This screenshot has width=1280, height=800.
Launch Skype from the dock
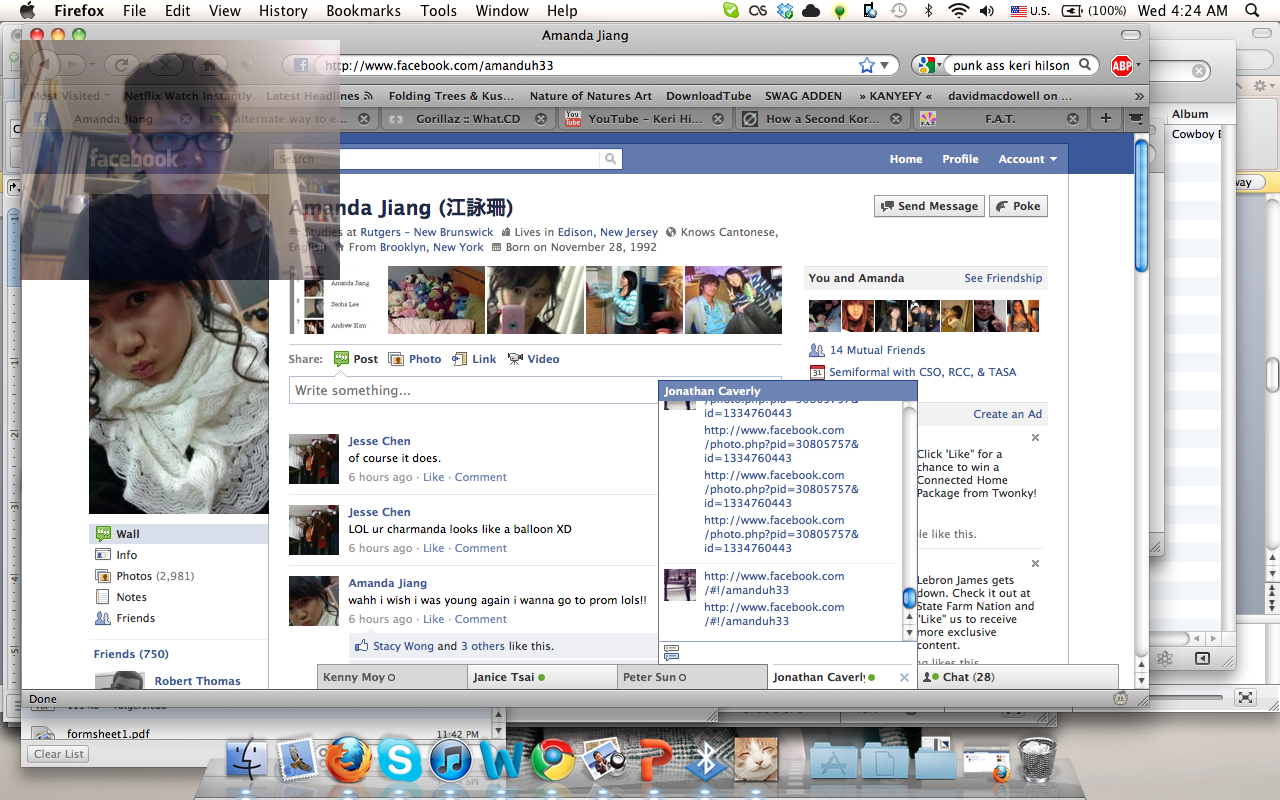[399, 762]
